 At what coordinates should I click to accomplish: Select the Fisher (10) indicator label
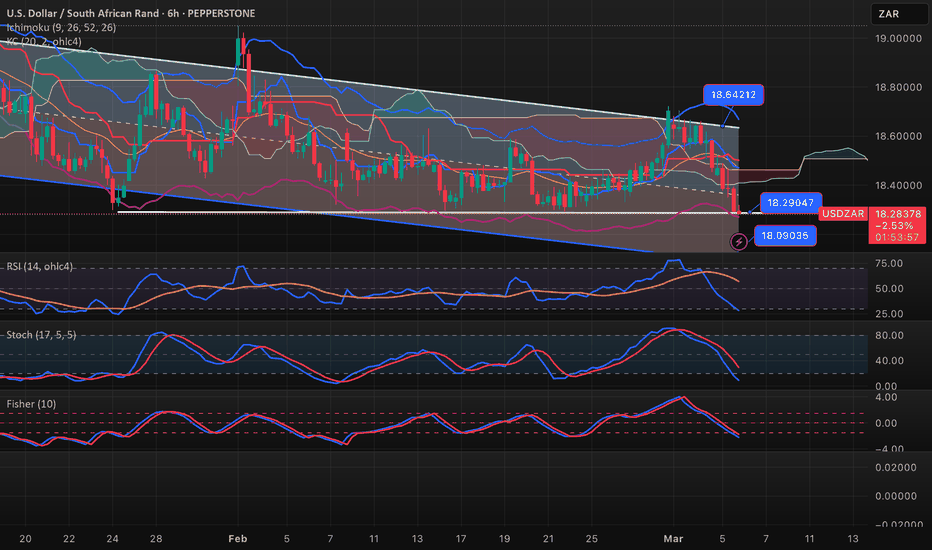[31, 404]
